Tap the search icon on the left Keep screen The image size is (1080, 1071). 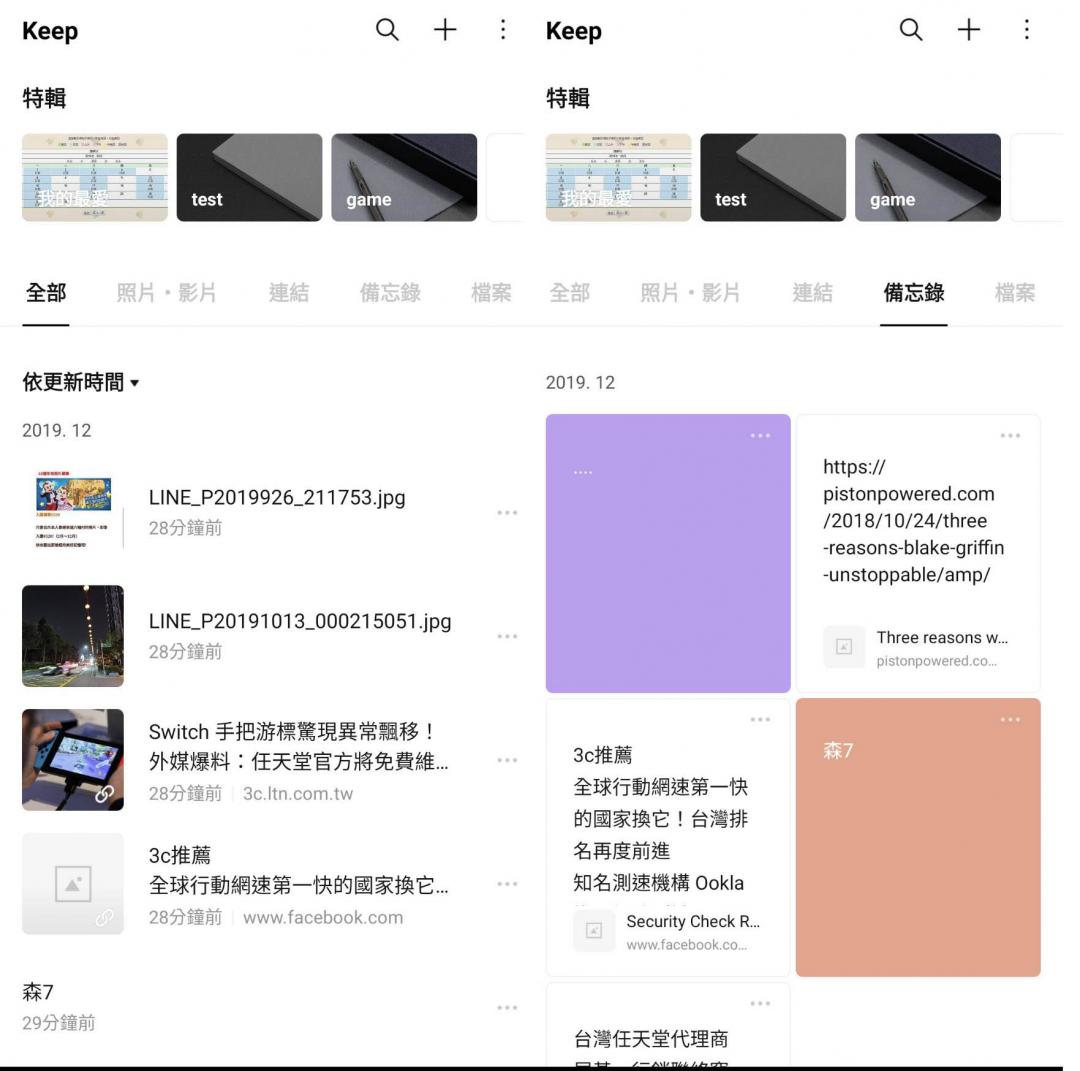[387, 30]
